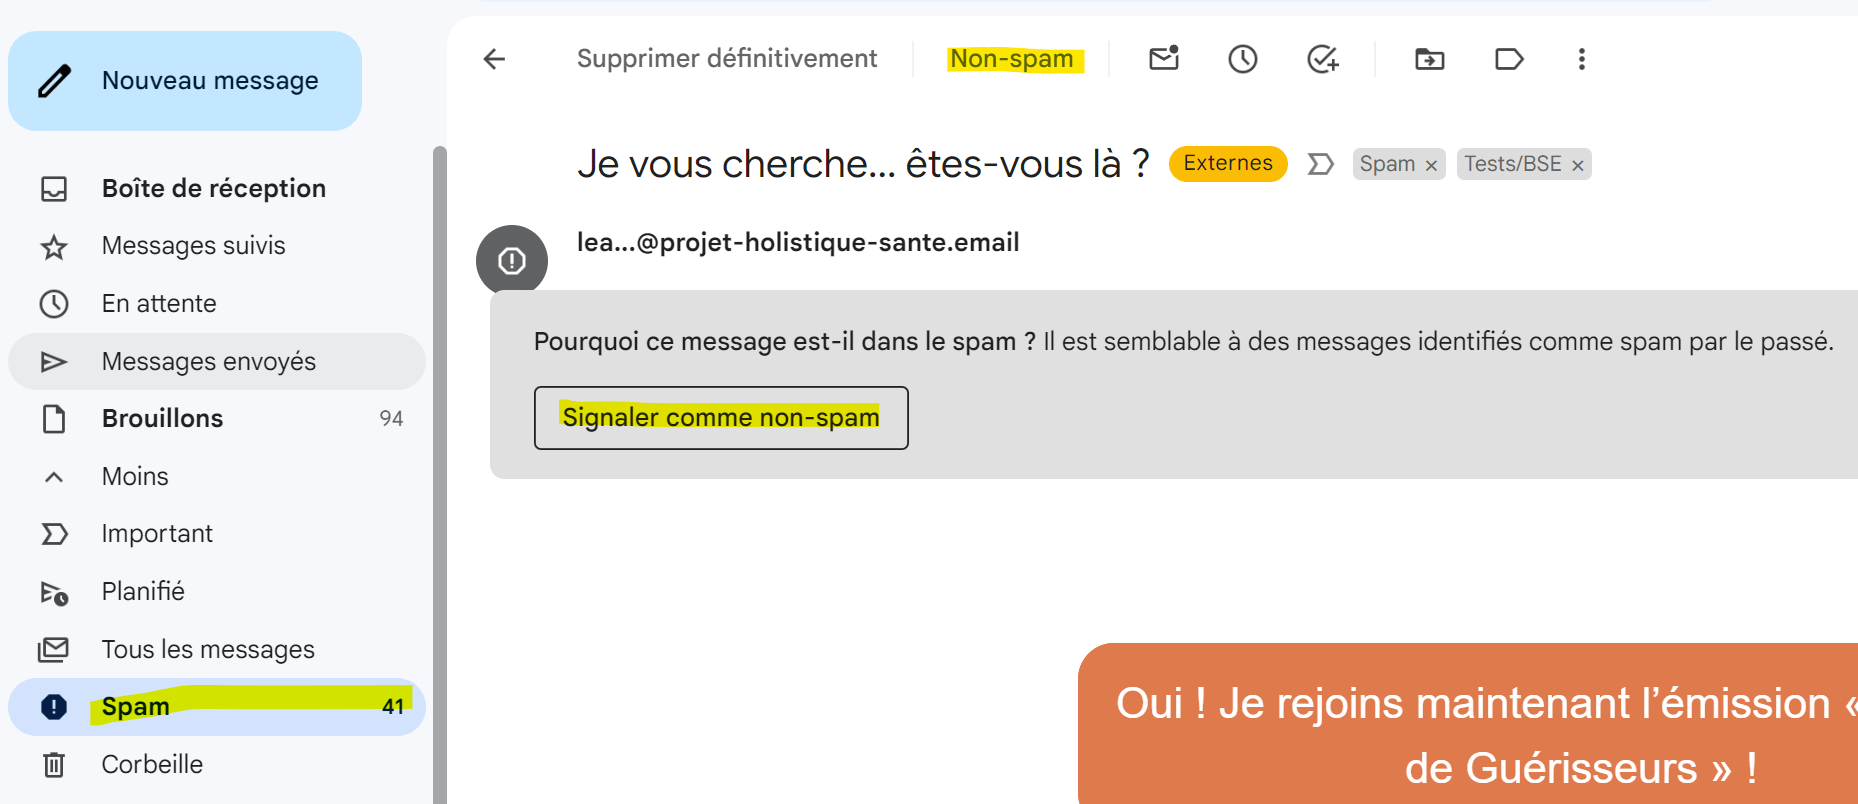Remove the Tests/BSE label with its x

coord(1578,164)
